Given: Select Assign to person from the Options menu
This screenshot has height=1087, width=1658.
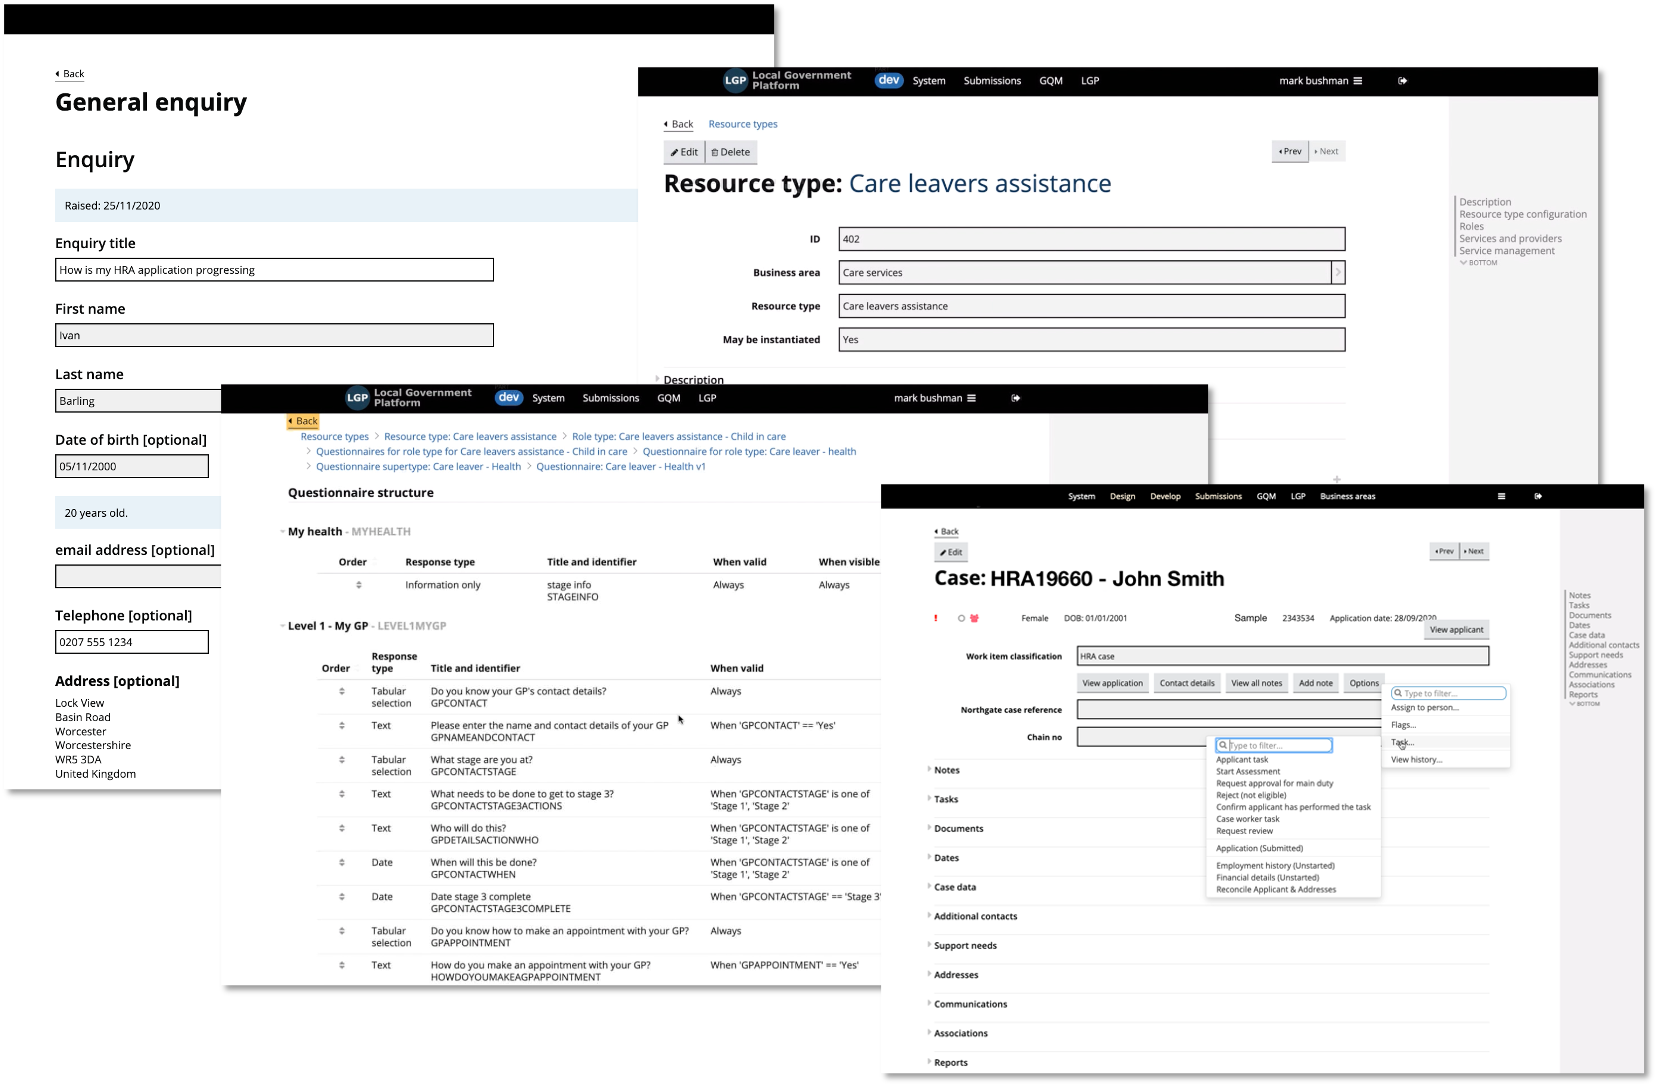Looking at the screenshot, I should pos(1424,707).
